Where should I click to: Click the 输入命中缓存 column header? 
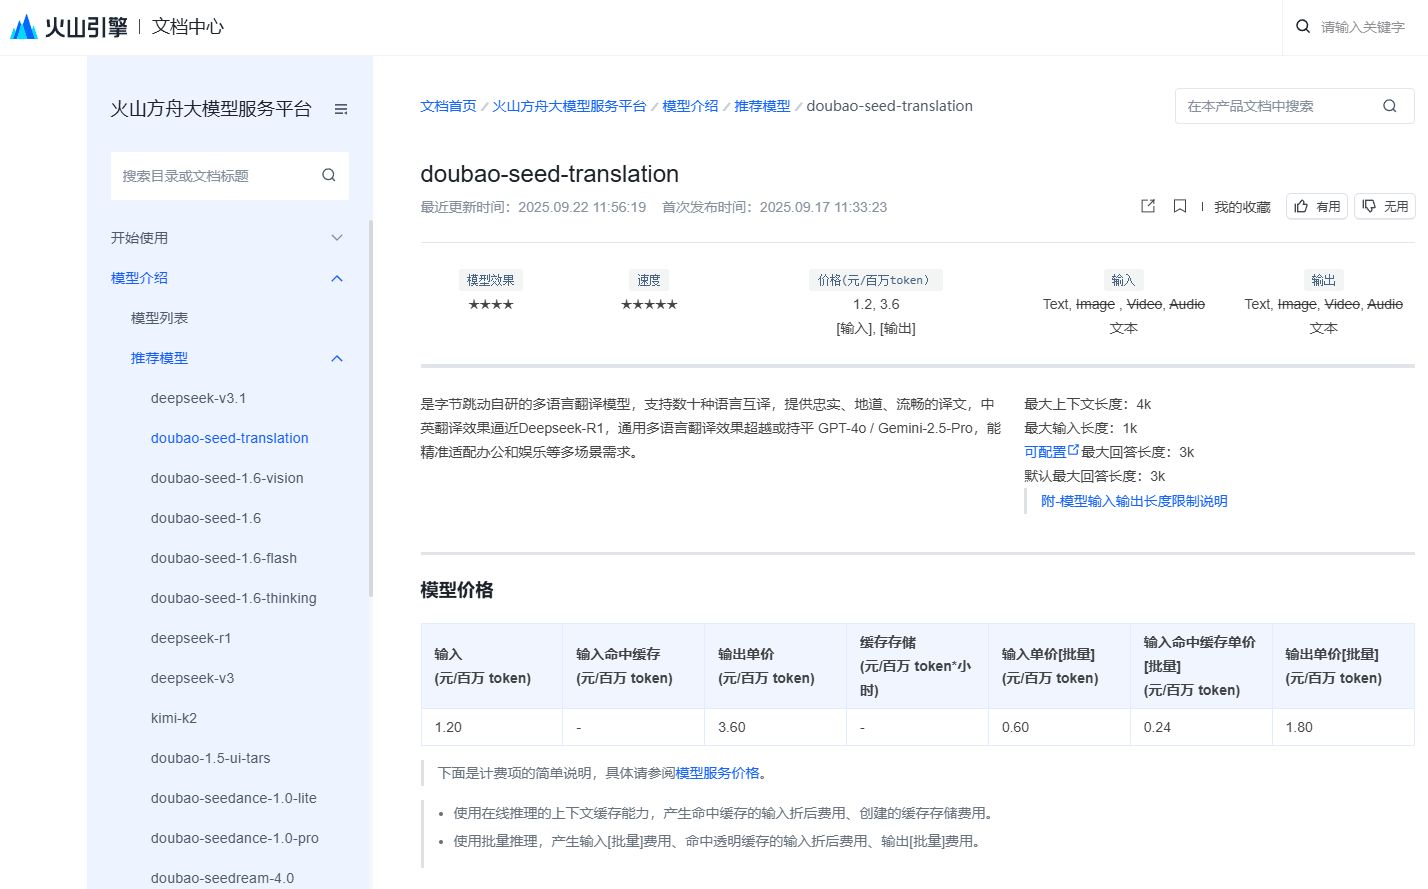pos(634,666)
